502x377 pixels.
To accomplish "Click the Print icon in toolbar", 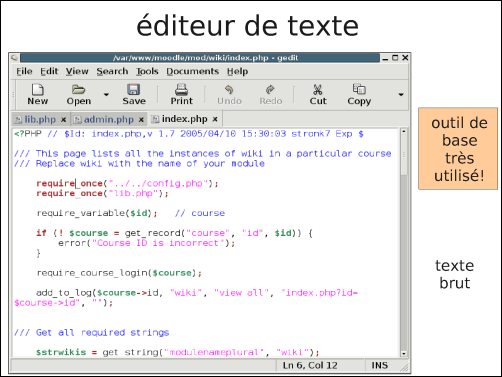I will click(x=182, y=89).
